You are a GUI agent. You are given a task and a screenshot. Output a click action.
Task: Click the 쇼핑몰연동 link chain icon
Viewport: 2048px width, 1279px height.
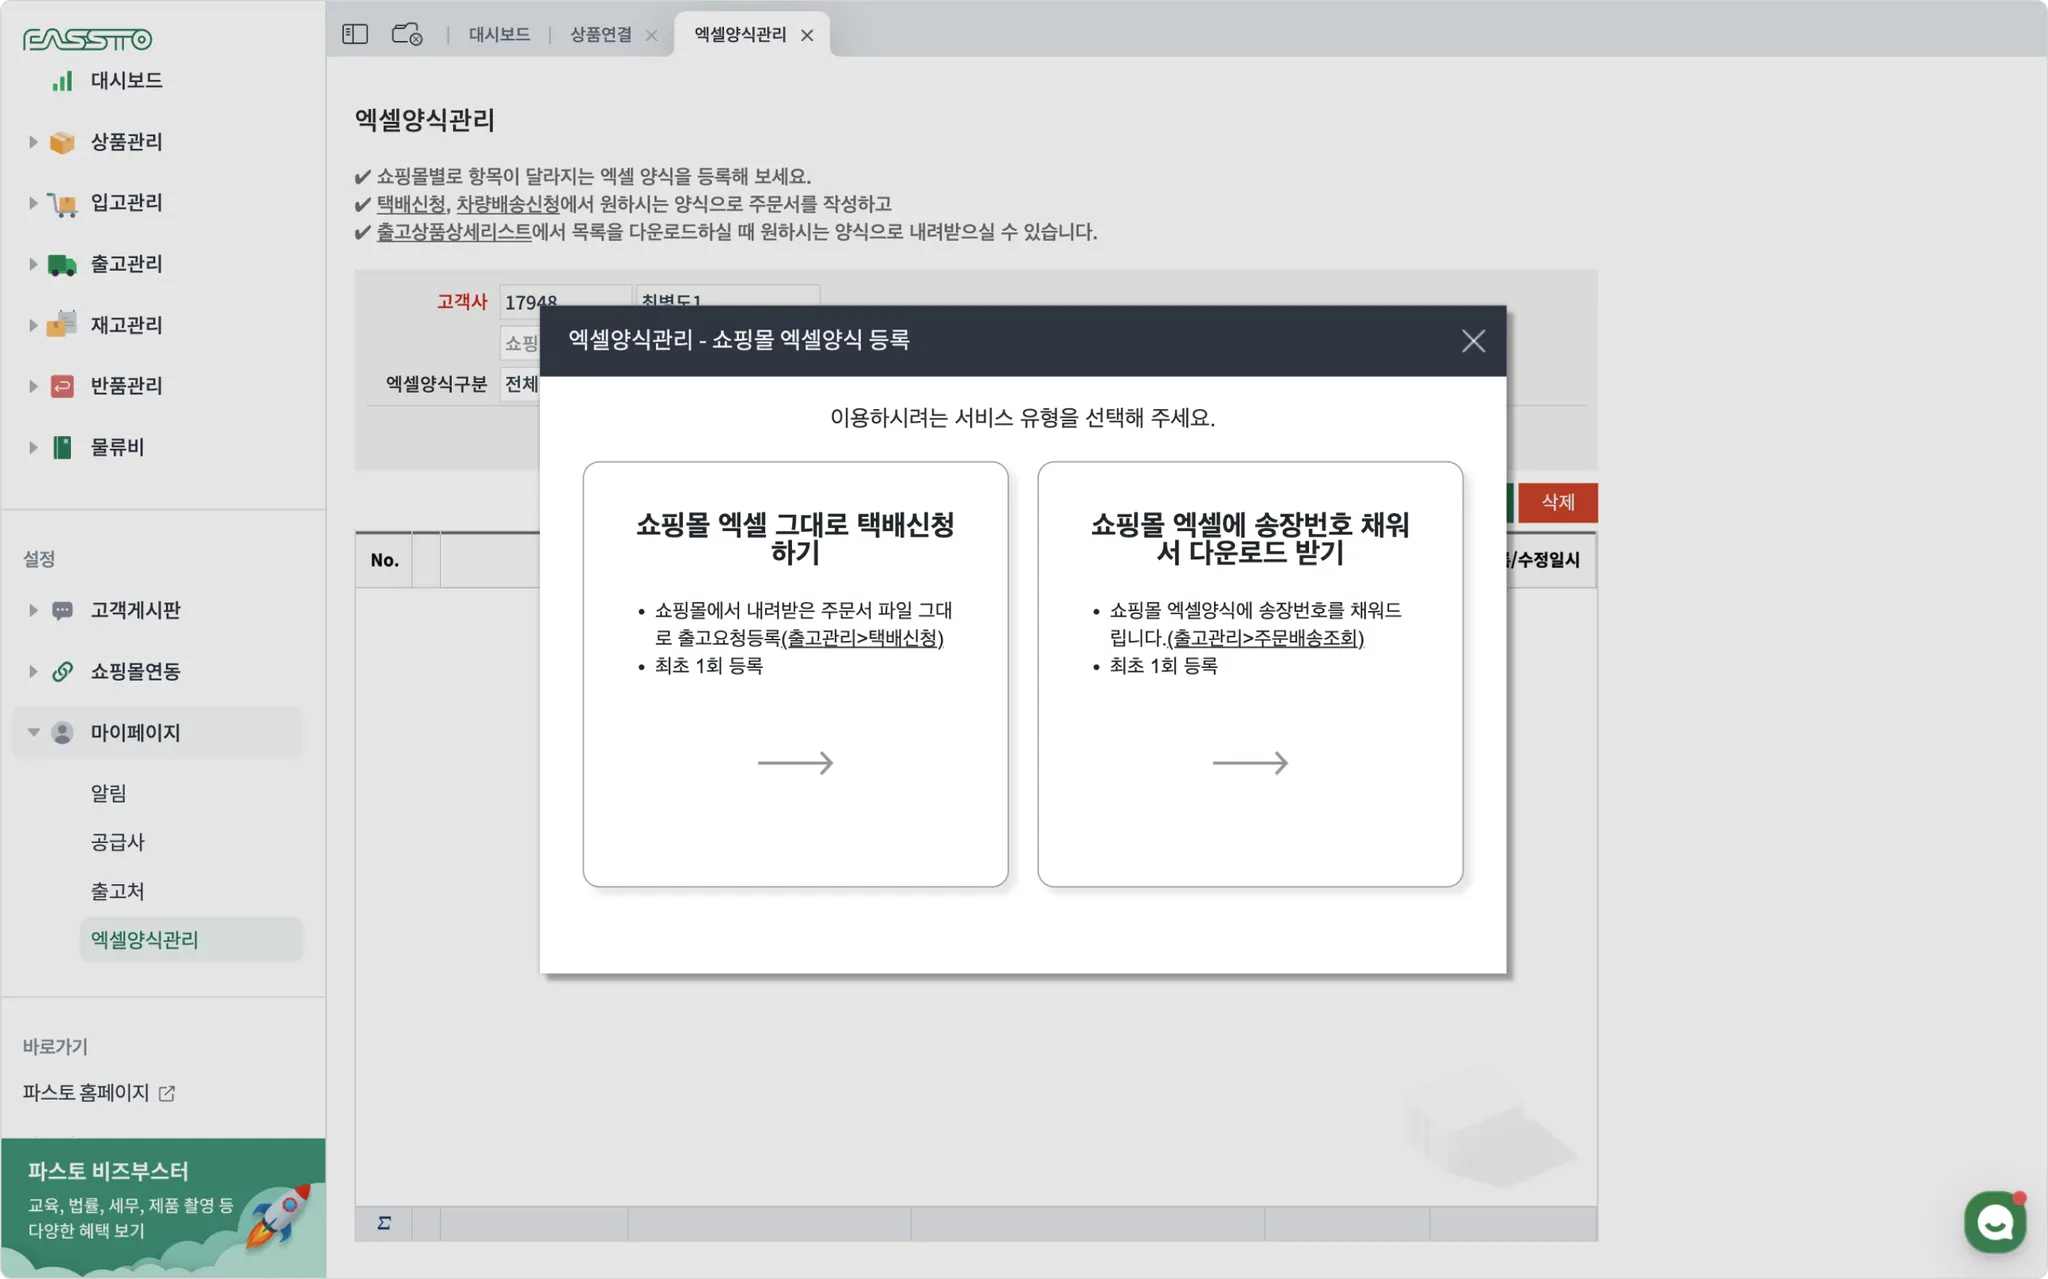point(62,671)
